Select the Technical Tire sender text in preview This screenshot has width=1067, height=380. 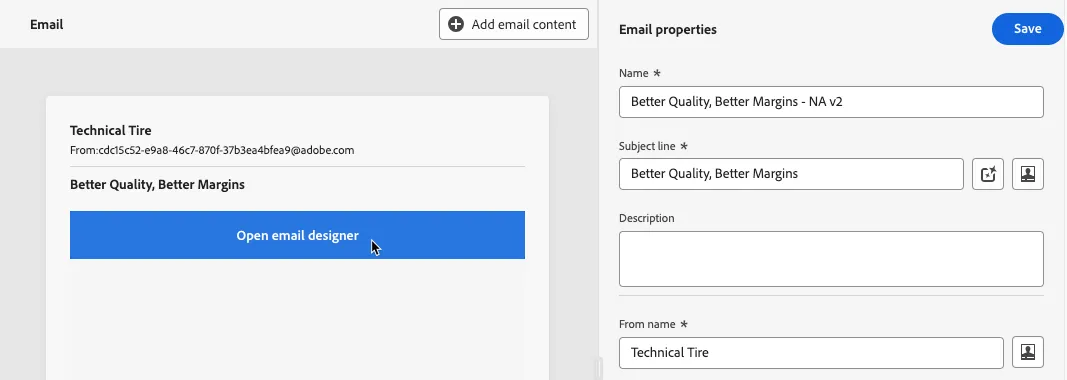tap(111, 131)
